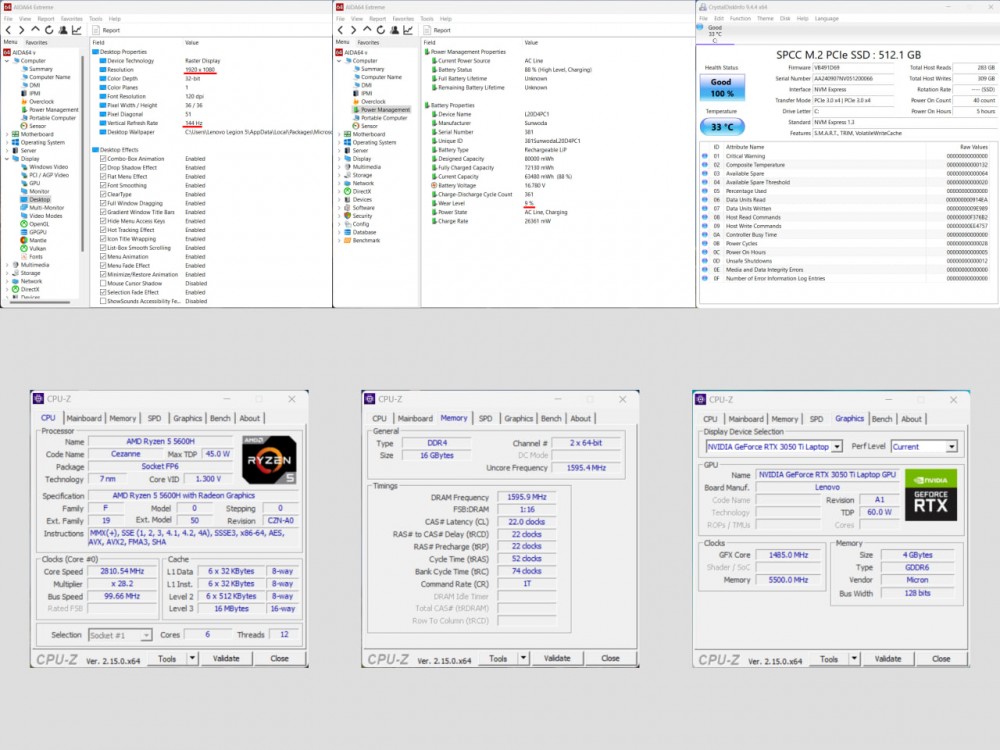Open the Function menu in CrystalDiskInfo
The image size is (1000, 750).
coord(740,18)
